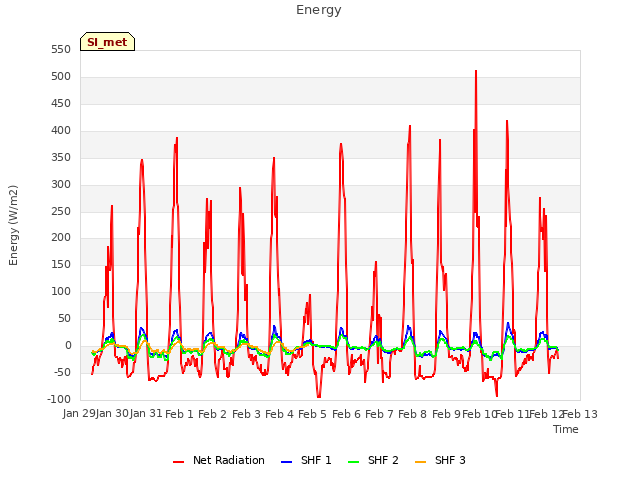The image size is (640, 480).
Task: Toggle the Net Radiation legend entry
Action: [219, 460]
